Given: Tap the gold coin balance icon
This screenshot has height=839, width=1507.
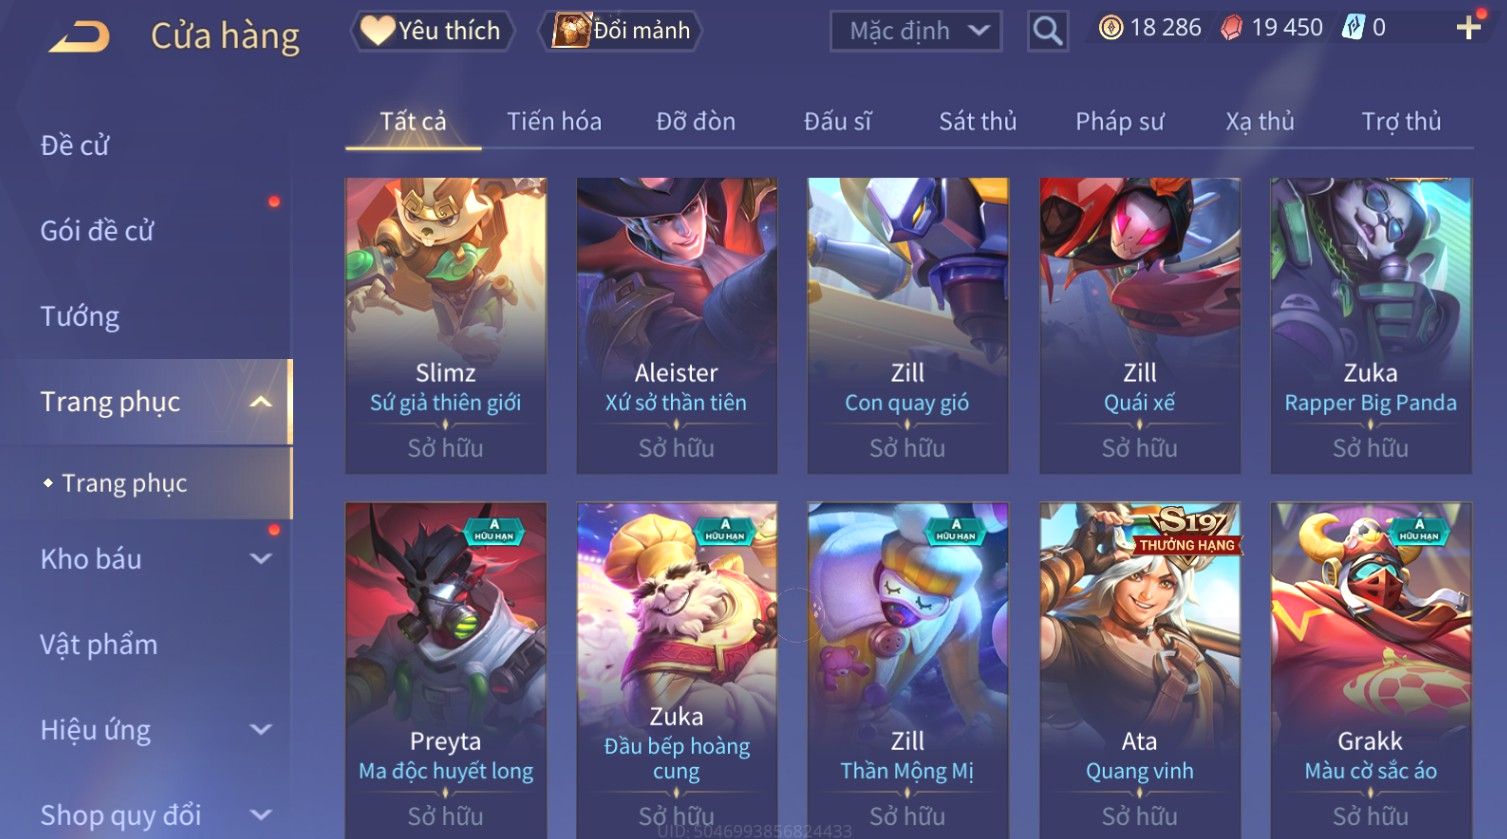Looking at the screenshot, I should pos(1110,28).
